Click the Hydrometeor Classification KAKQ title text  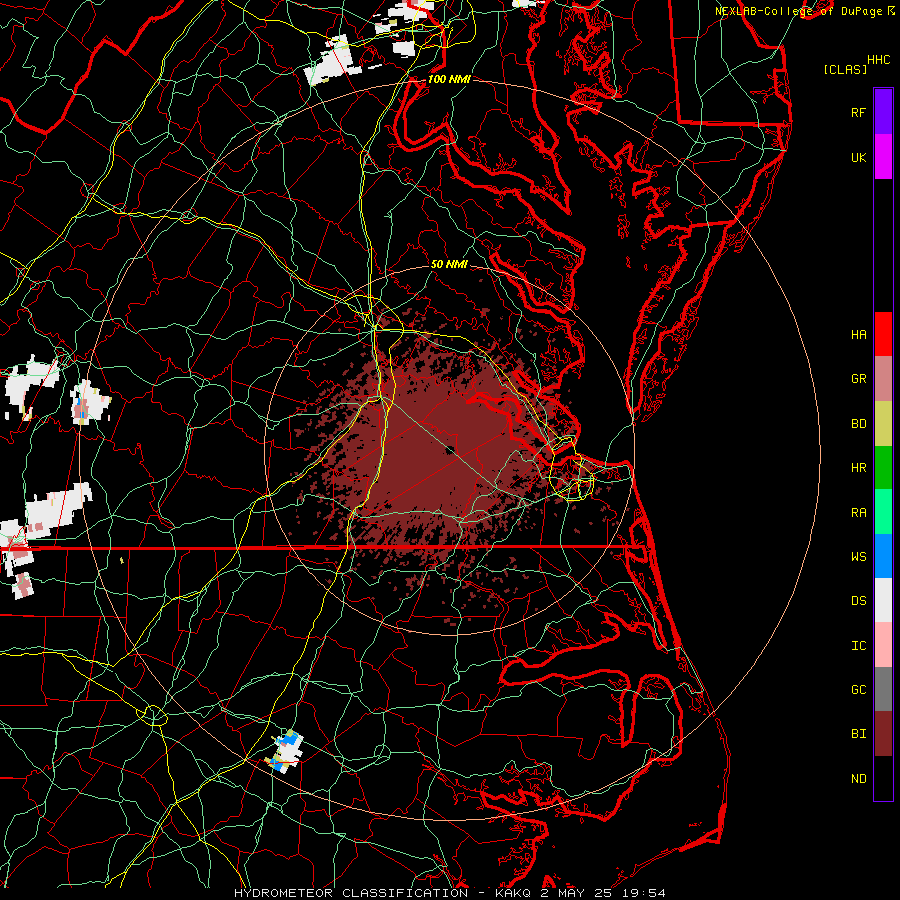449,893
